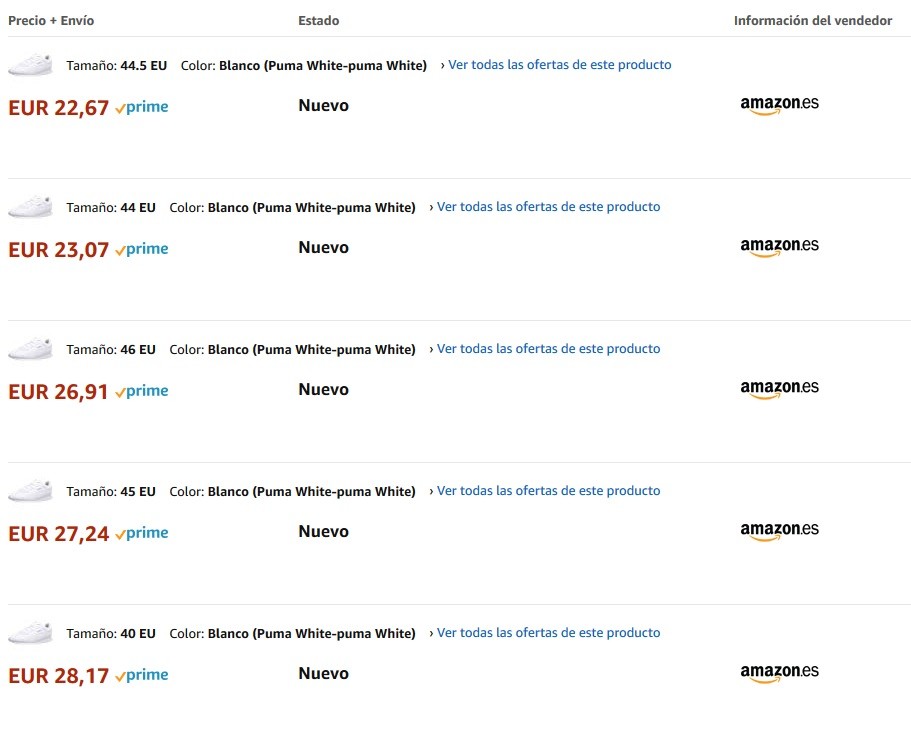Viewport: 911px width, 732px height.
Task: Open the white shoe thumbnail for size 45 EU
Action: tap(30, 491)
